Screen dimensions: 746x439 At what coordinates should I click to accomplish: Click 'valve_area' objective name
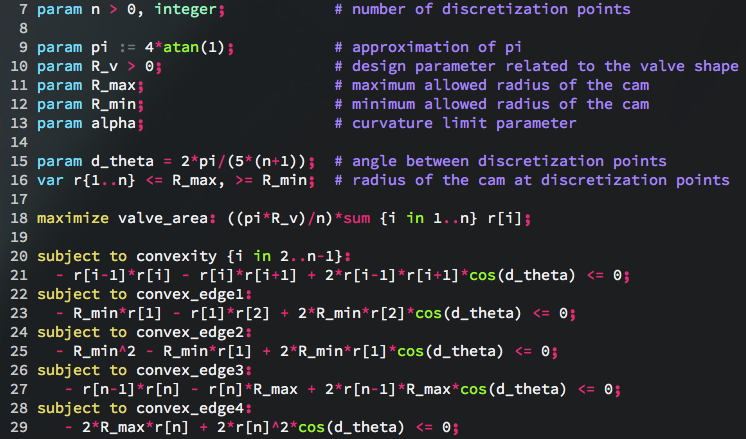[163, 219]
